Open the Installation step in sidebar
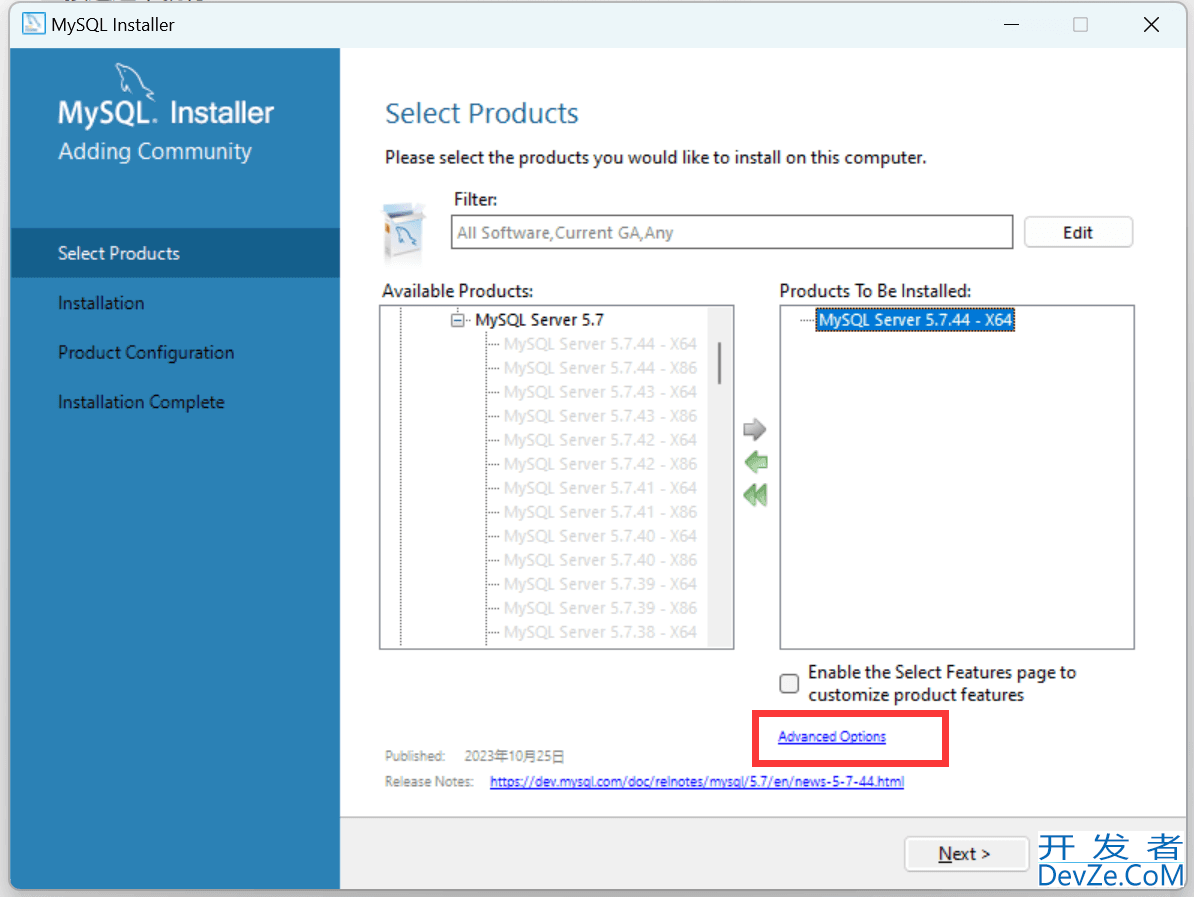The height and width of the screenshot is (897, 1194). 101,303
